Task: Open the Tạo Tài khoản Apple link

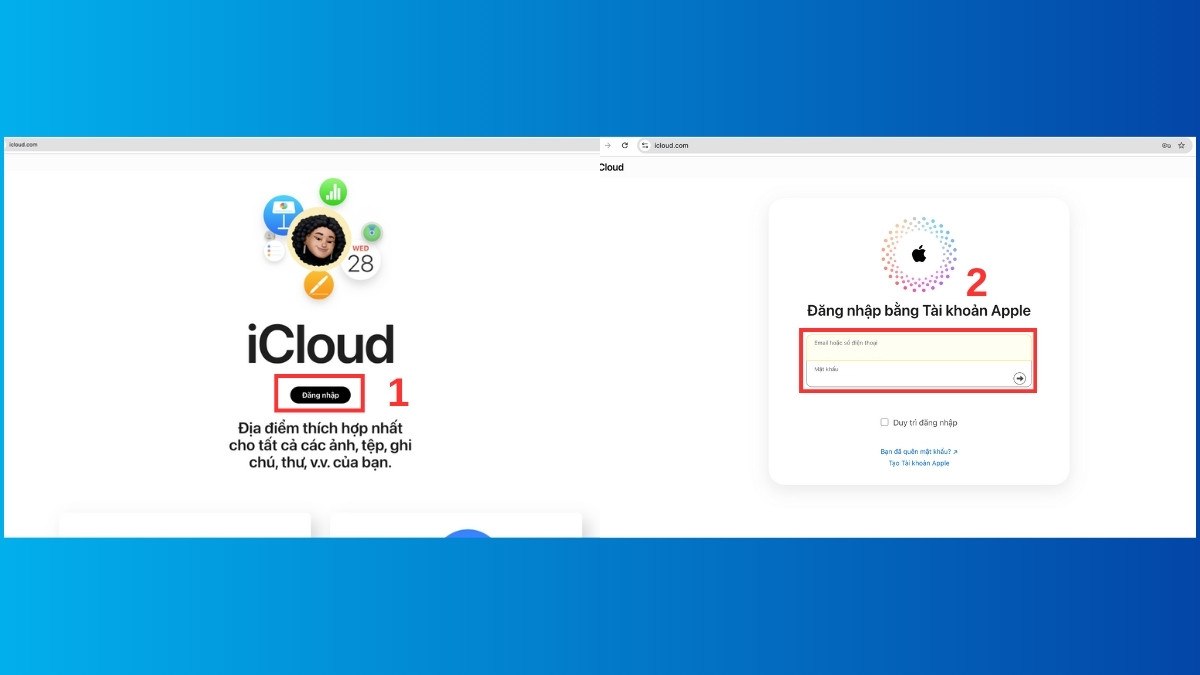Action: 917,463
